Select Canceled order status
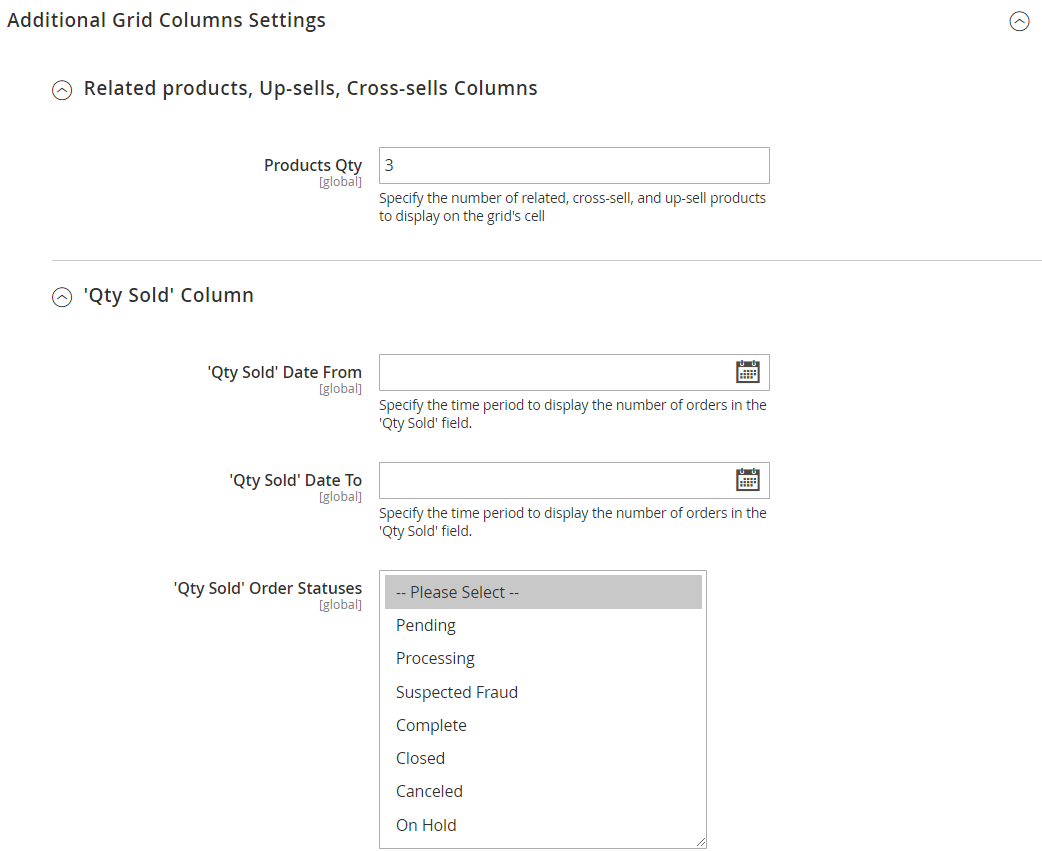Screen dimensions: 1042x851 click(543, 791)
